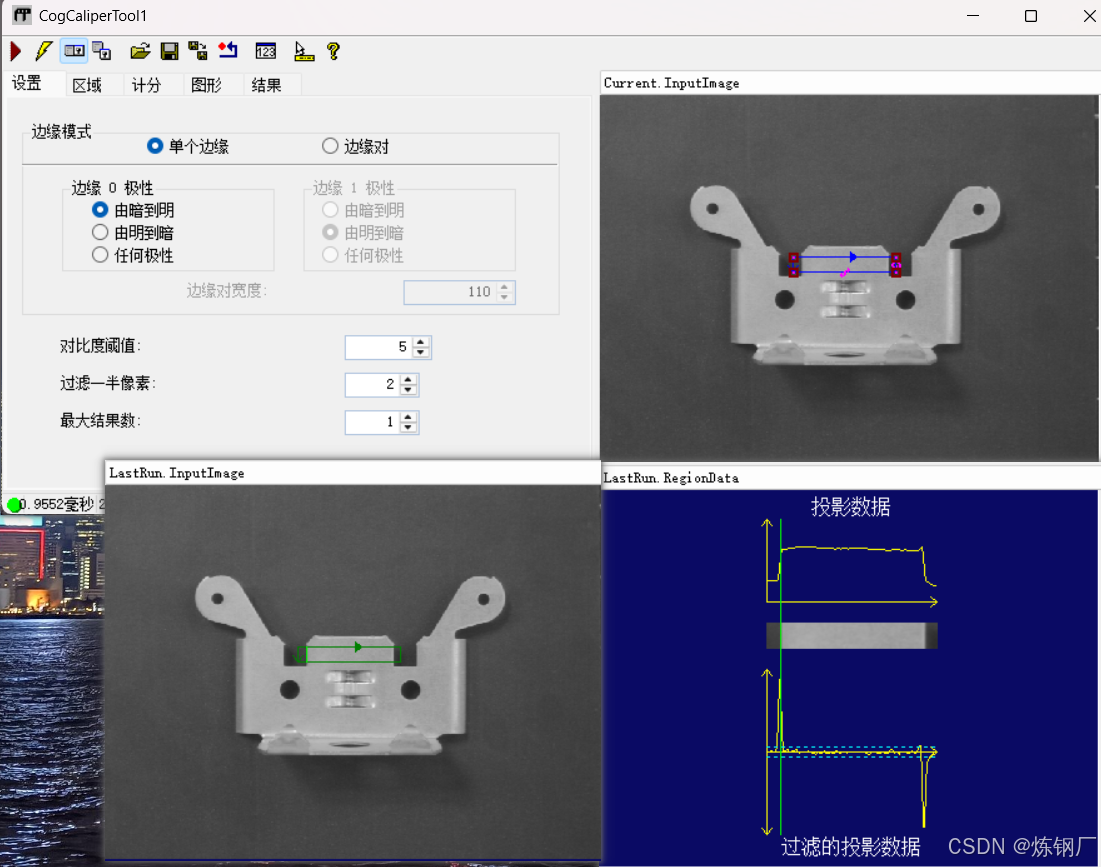Click the 对比度阈值 input field

click(378, 347)
